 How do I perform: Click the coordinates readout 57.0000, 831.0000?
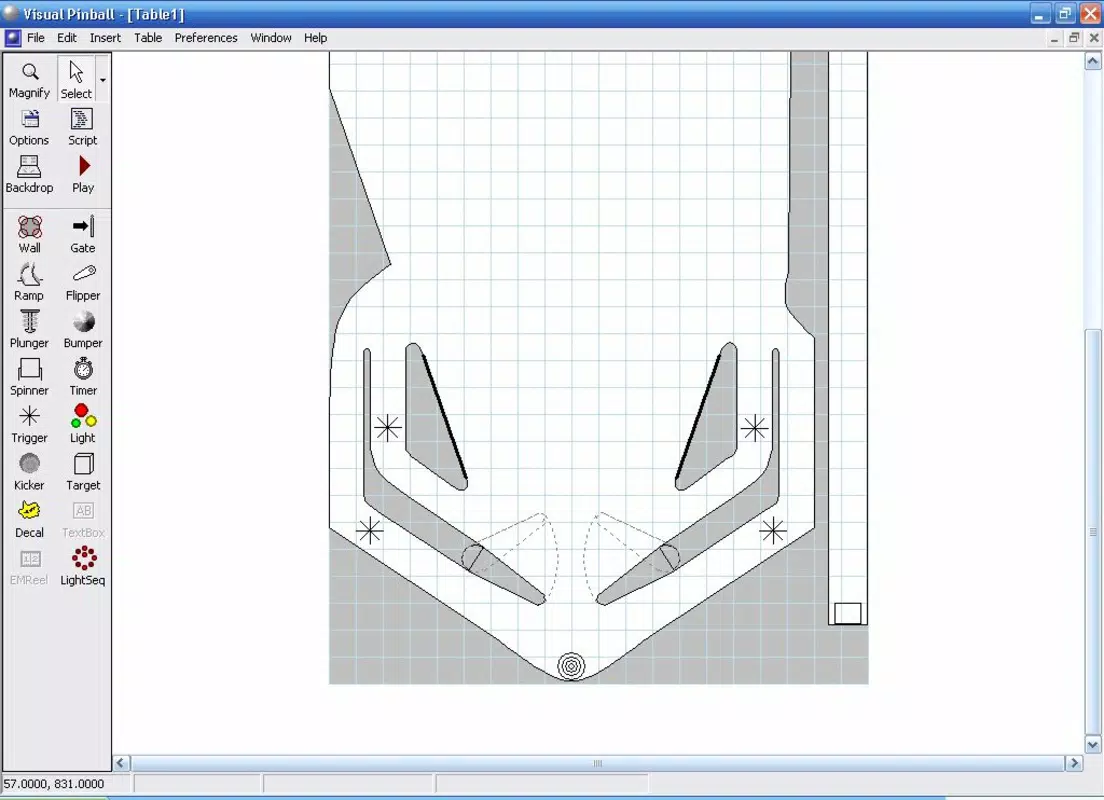pos(54,784)
